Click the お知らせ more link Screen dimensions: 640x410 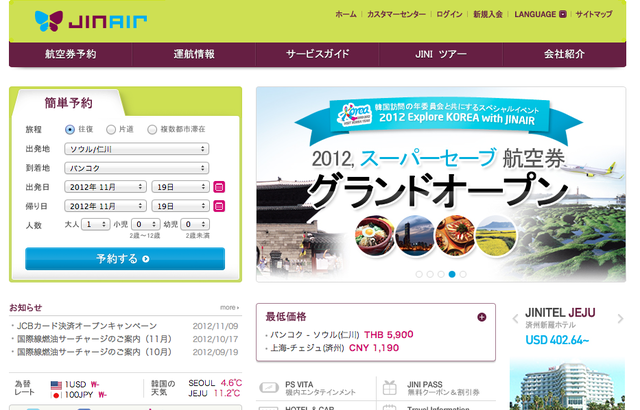point(229,308)
